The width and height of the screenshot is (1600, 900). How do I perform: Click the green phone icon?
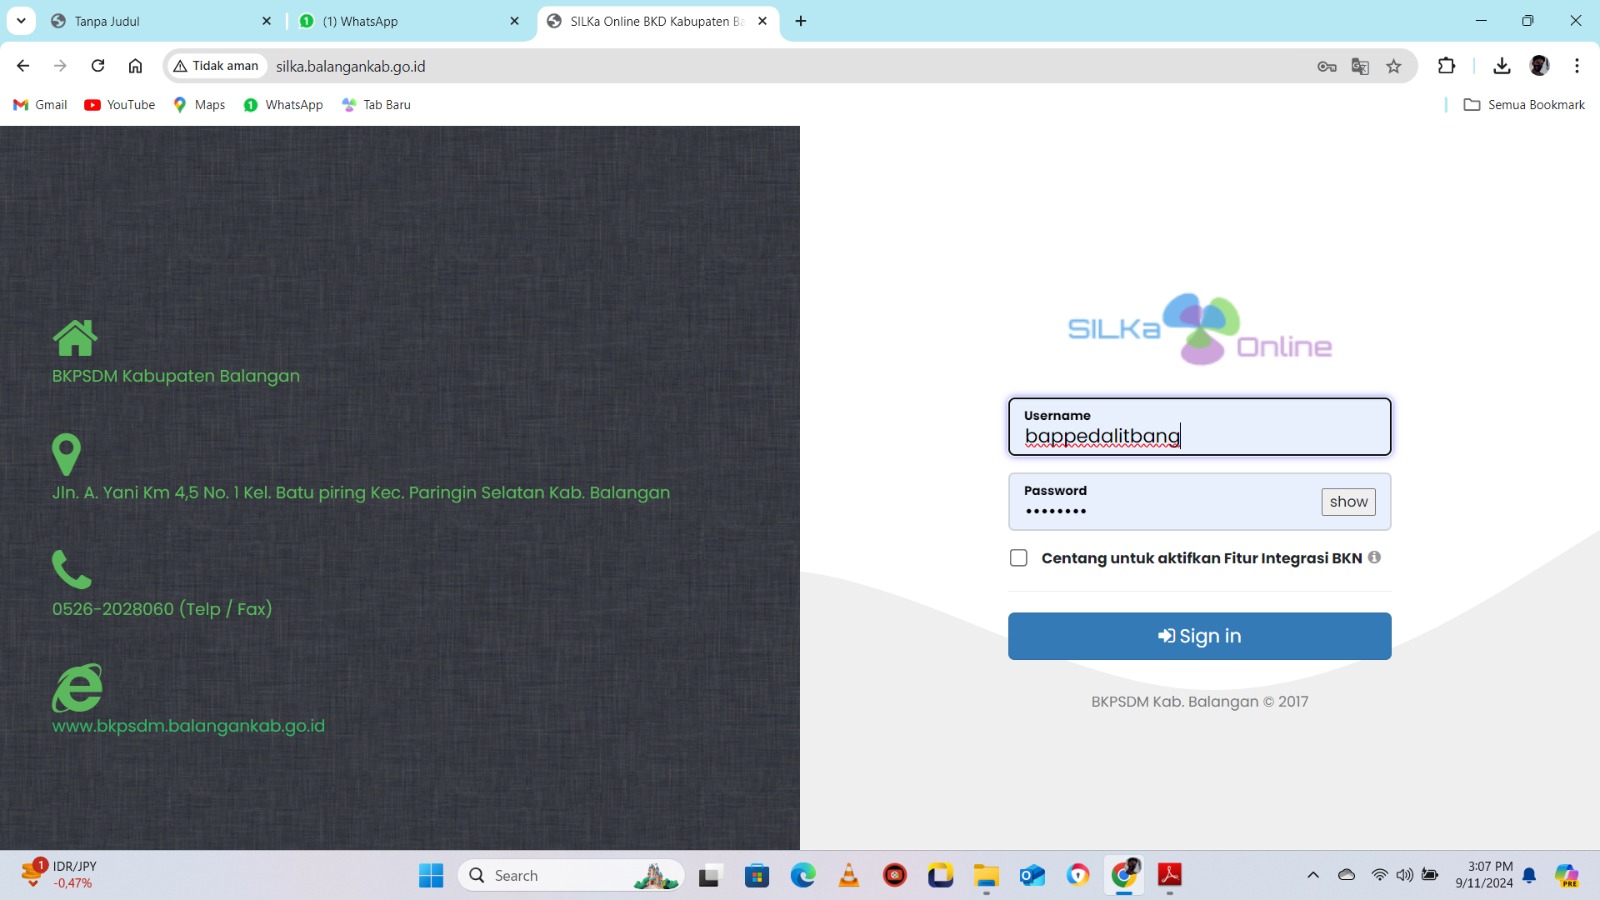71,569
